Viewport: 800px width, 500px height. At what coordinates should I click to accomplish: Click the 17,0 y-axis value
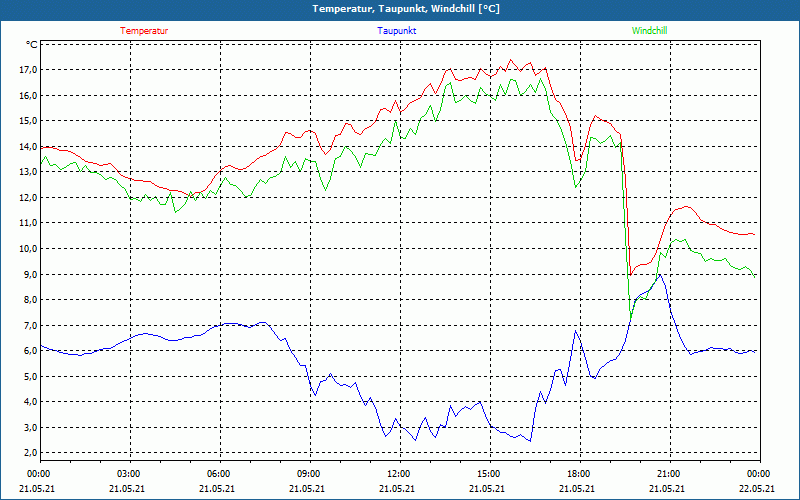pos(29,70)
